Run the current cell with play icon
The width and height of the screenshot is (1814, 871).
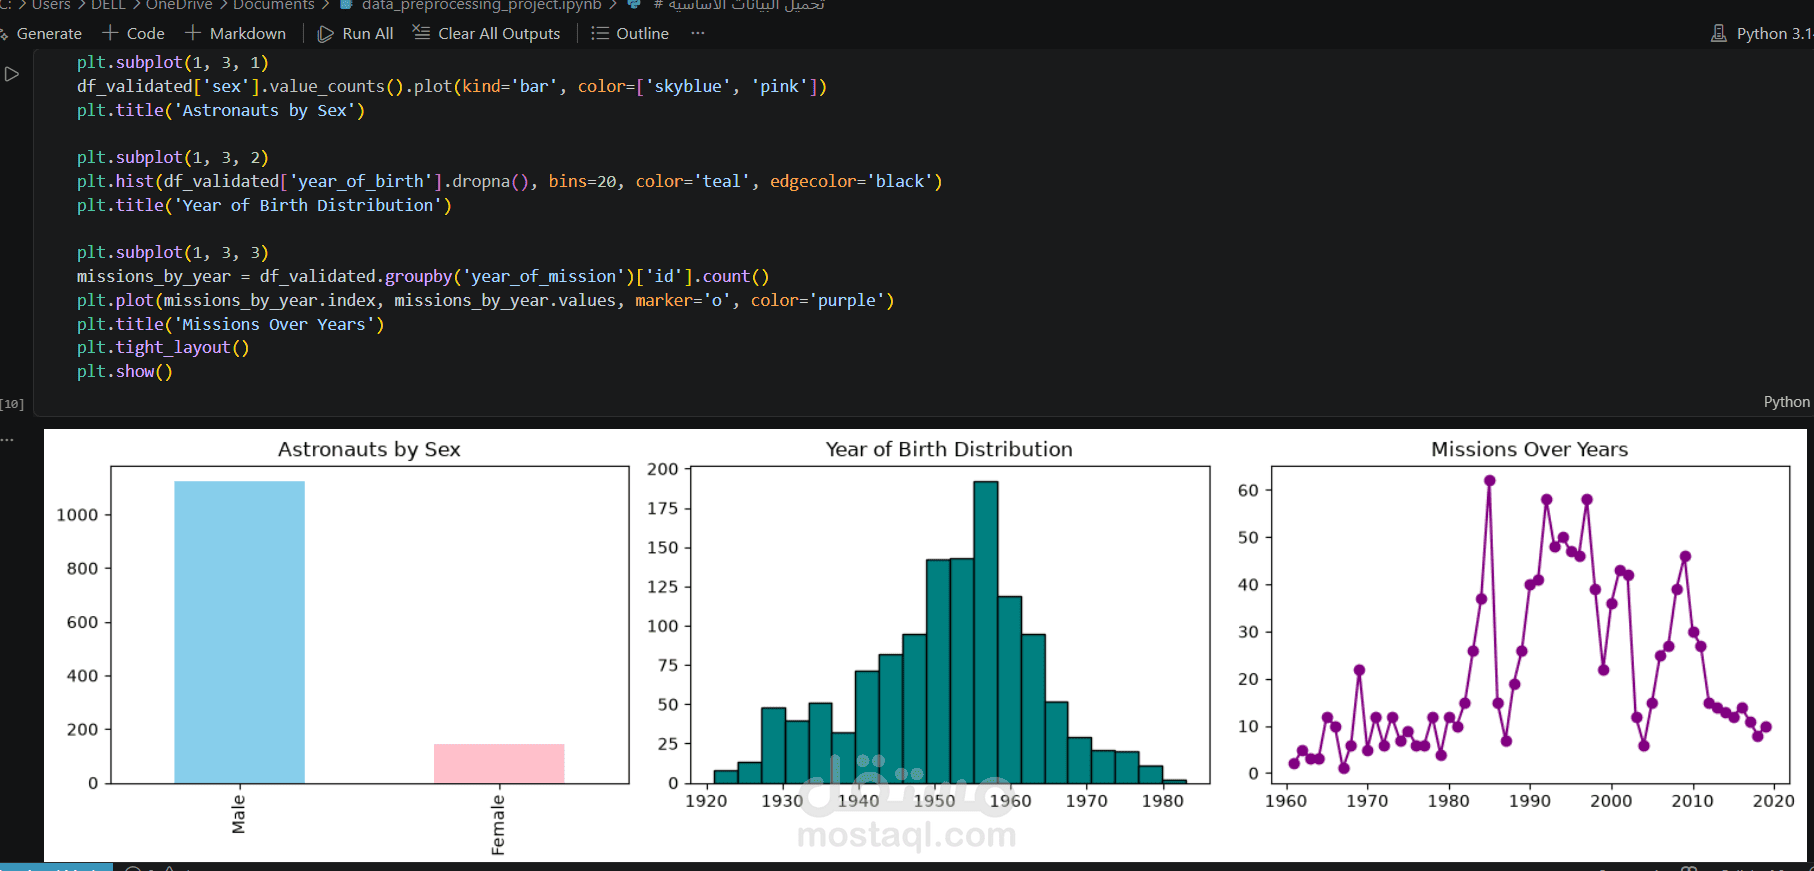tap(12, 74)
